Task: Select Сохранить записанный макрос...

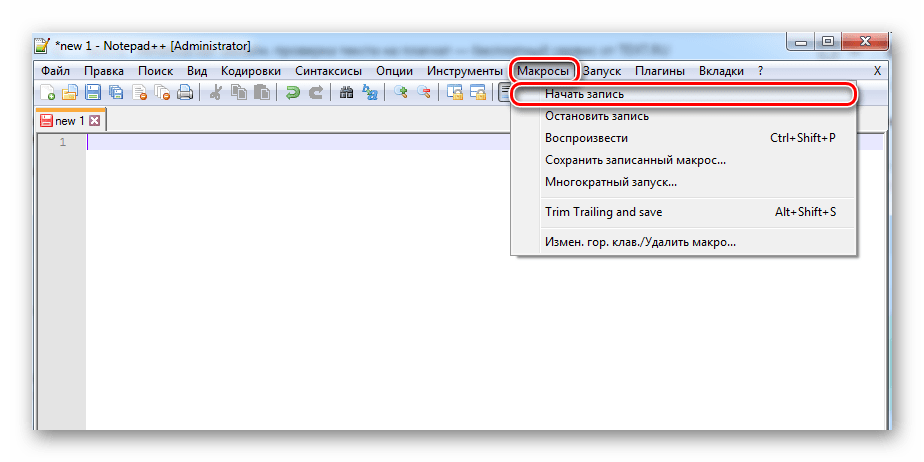Action: [684, 160]
